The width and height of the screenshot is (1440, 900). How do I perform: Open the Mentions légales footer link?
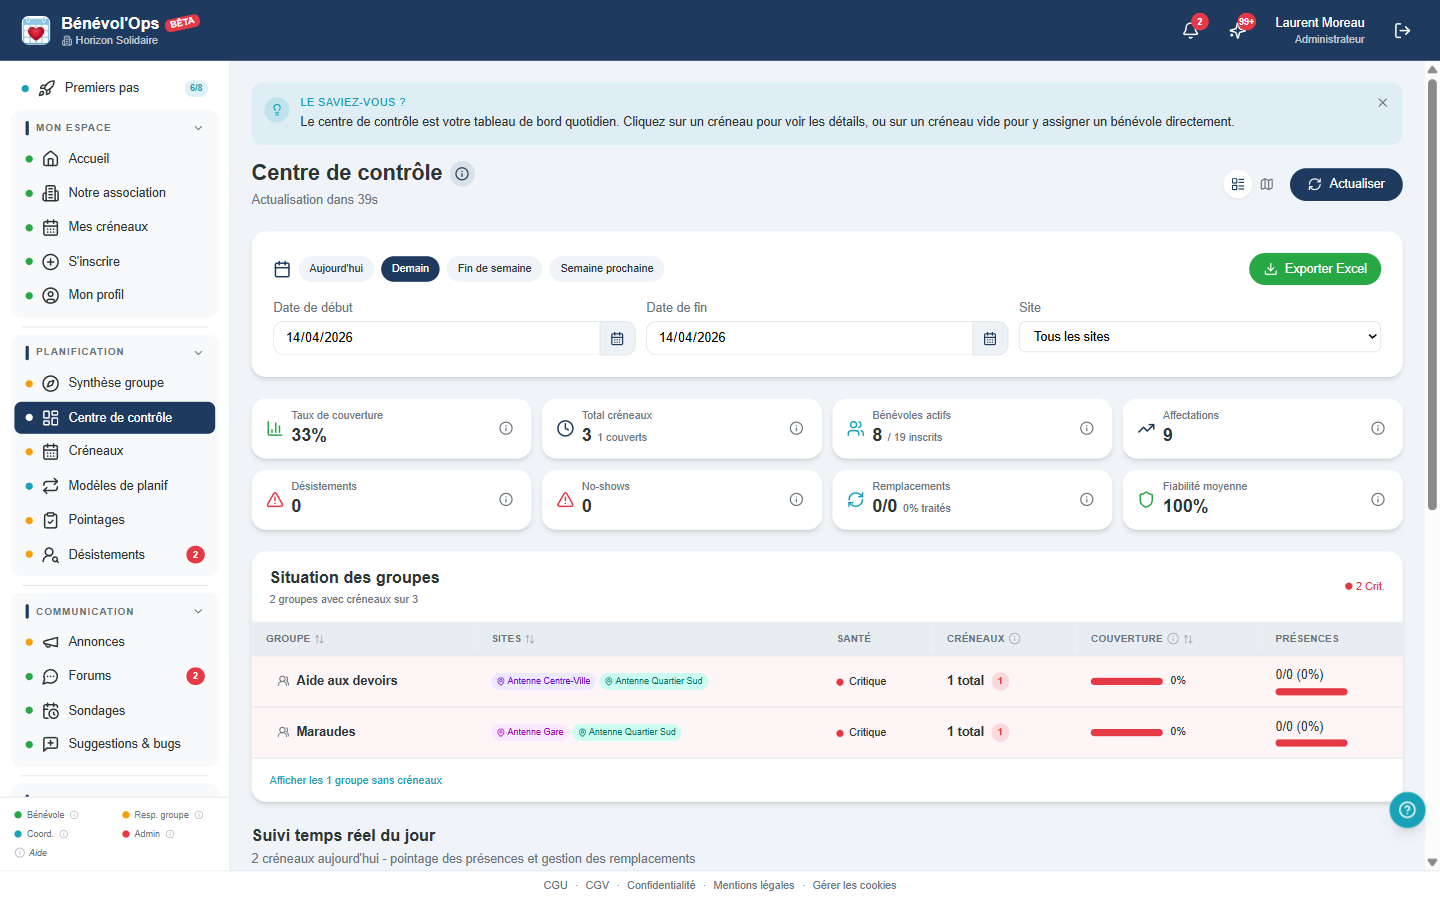tap(754, 886)
